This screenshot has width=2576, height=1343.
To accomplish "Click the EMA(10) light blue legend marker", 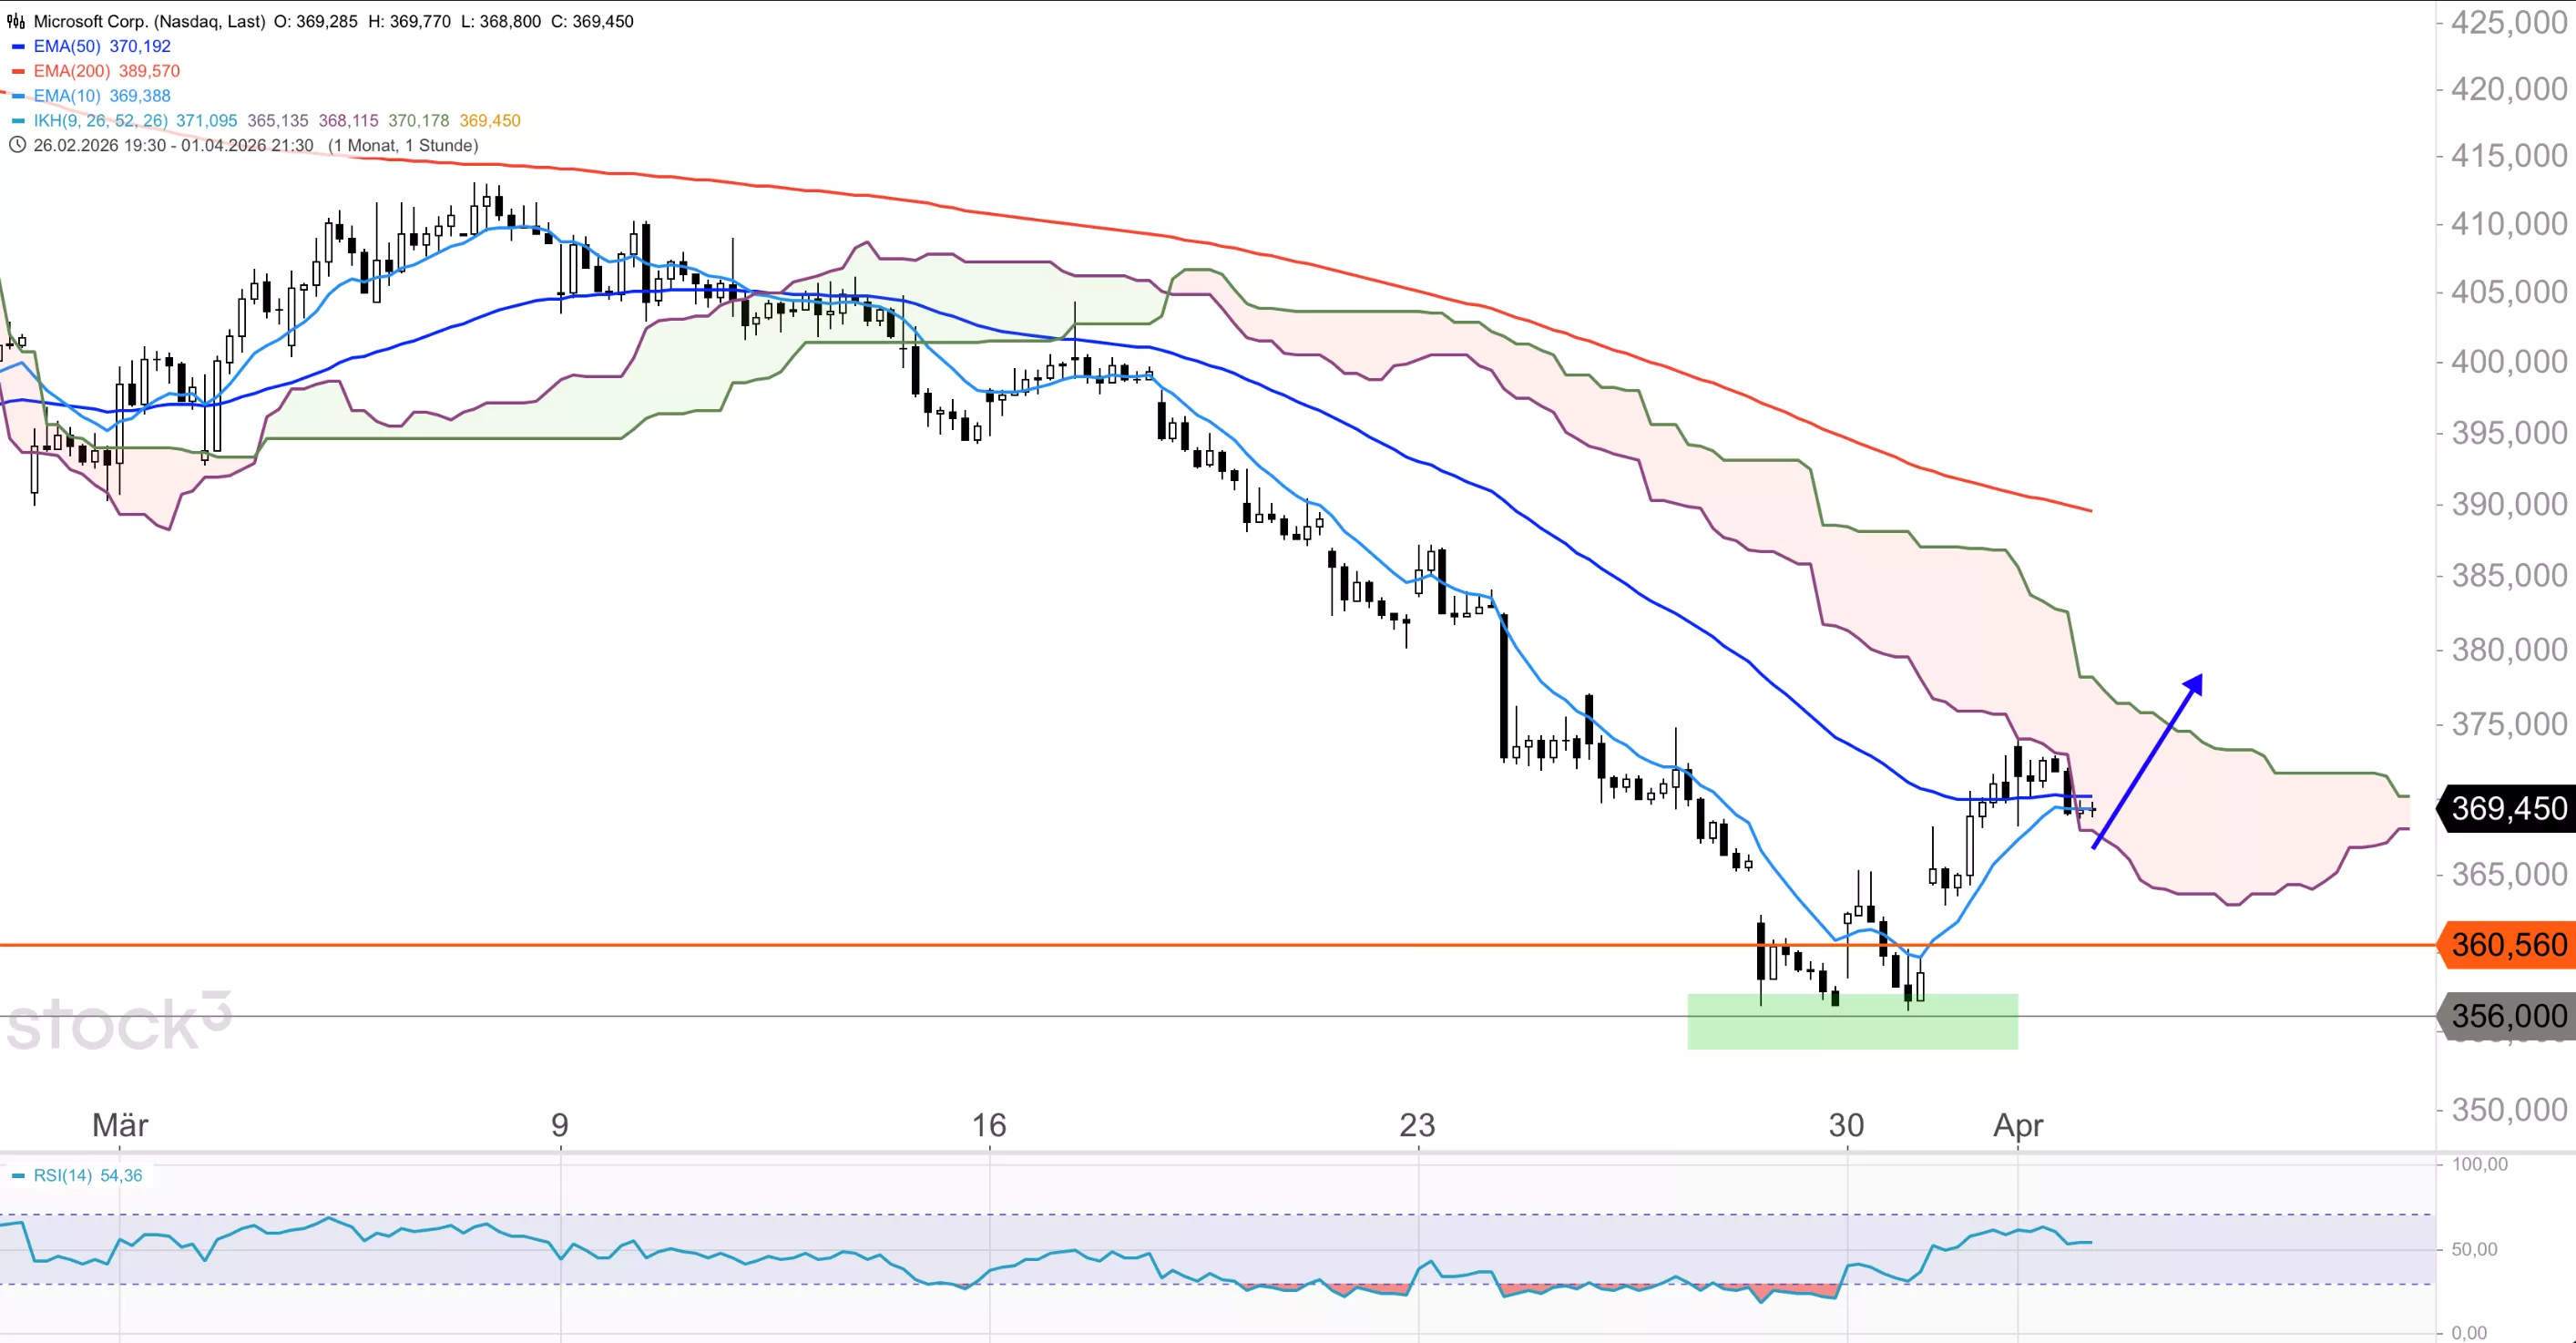I will point(18,96).
